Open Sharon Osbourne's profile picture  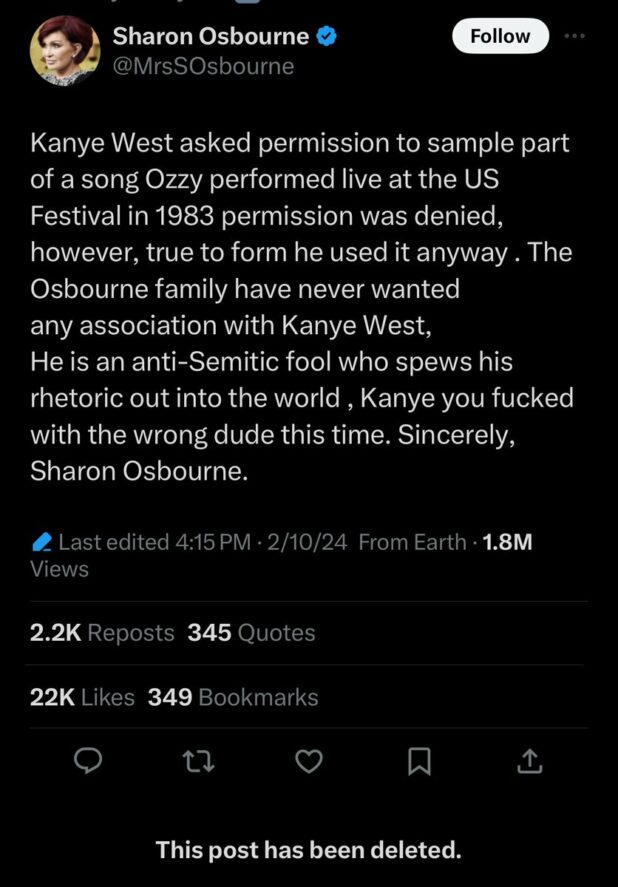click(66, 50)
